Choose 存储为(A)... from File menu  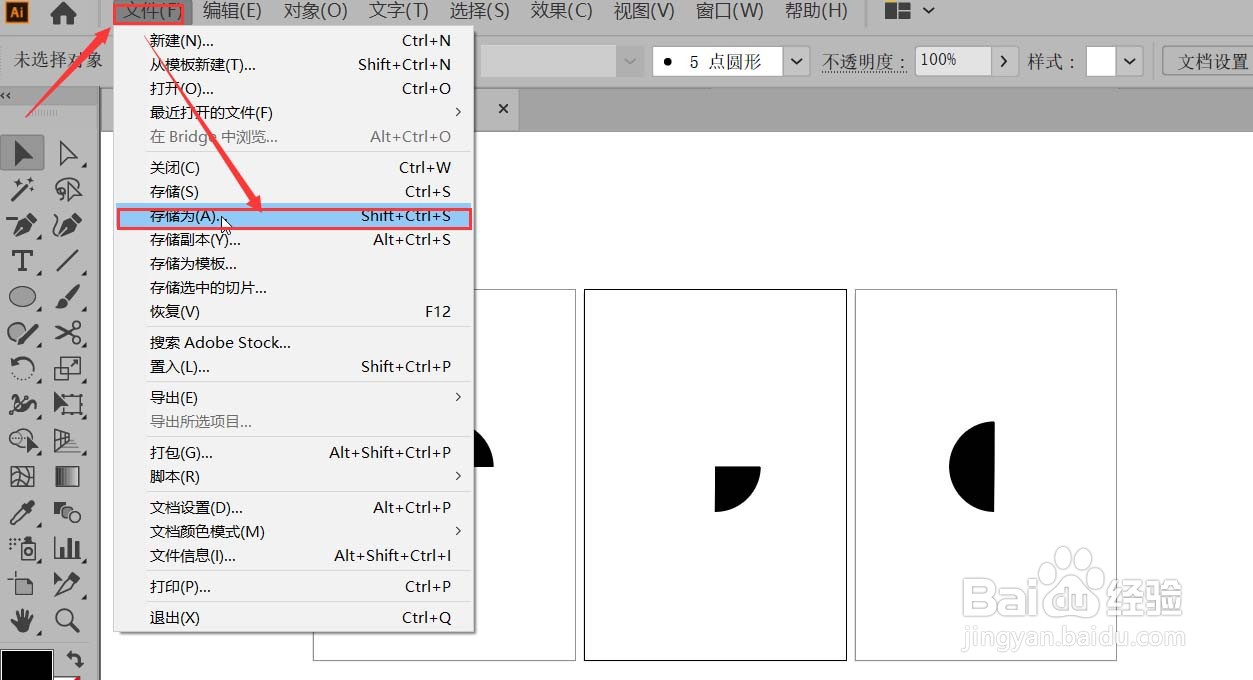tap(294, 216)
